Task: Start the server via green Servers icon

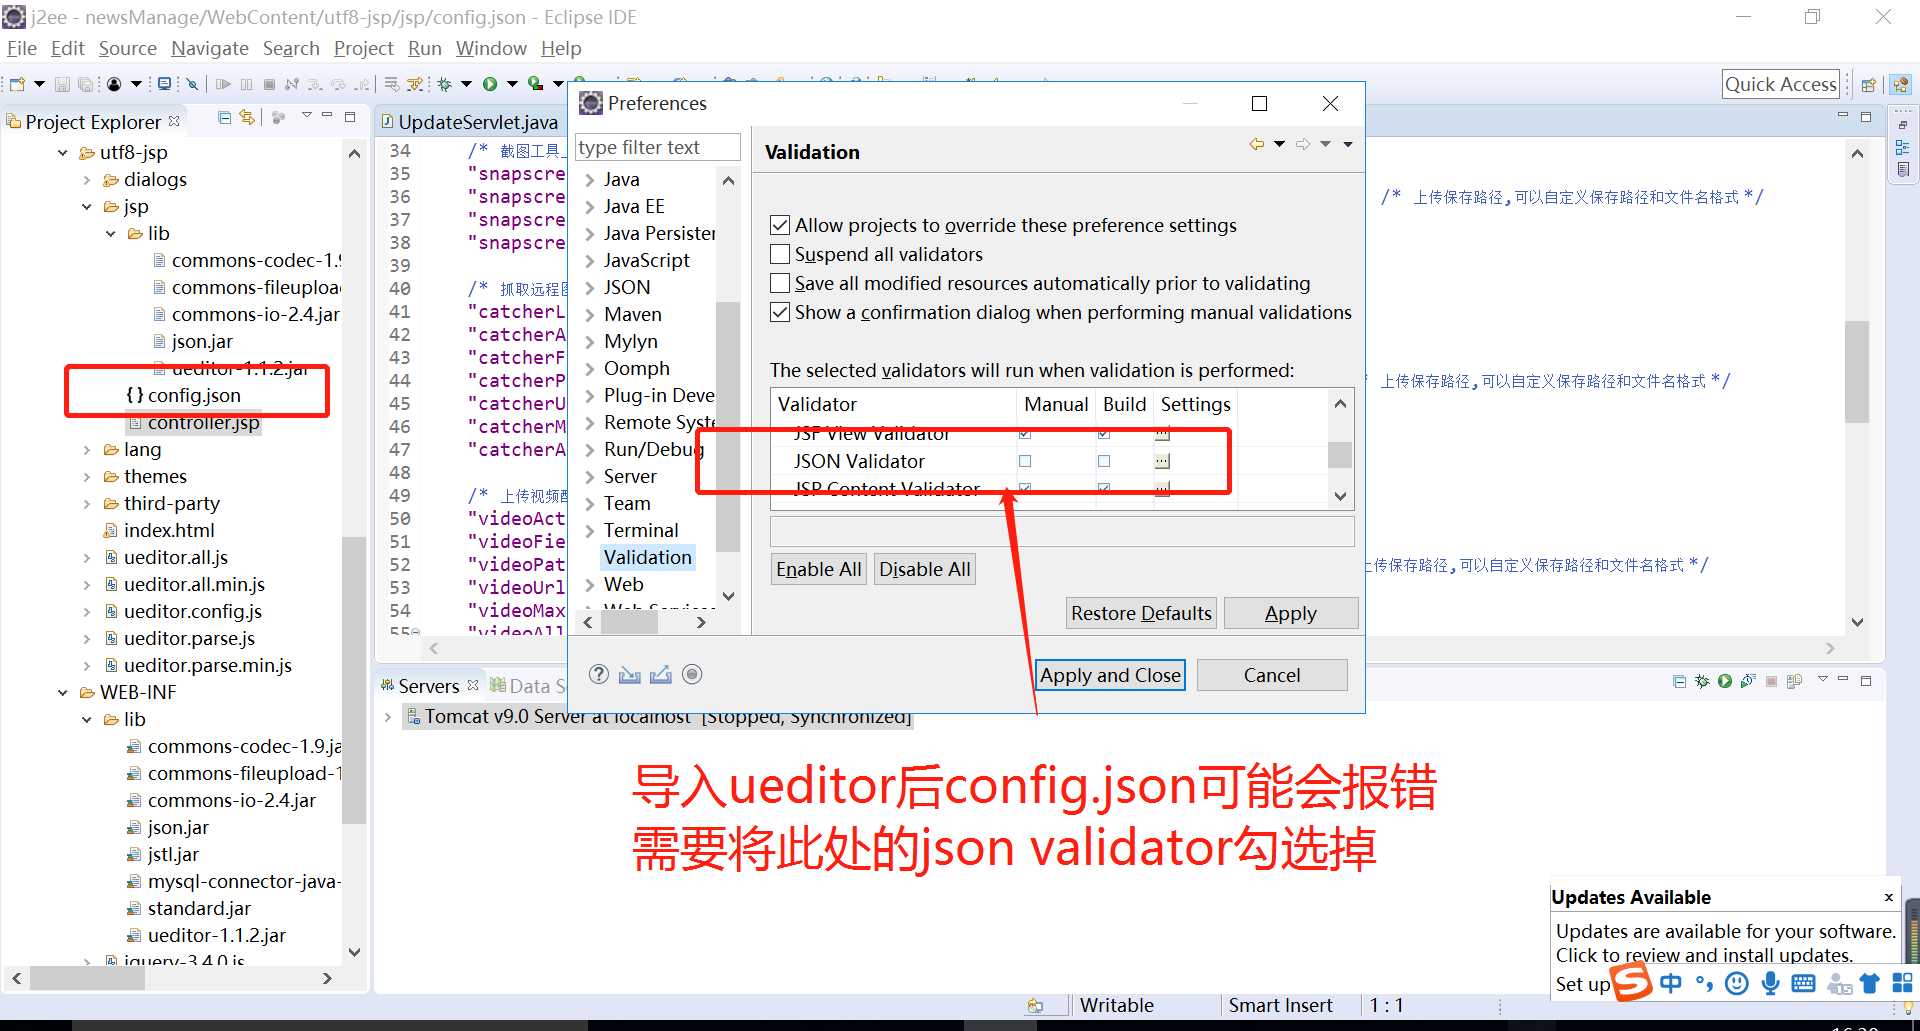Action: point(1725,681)
